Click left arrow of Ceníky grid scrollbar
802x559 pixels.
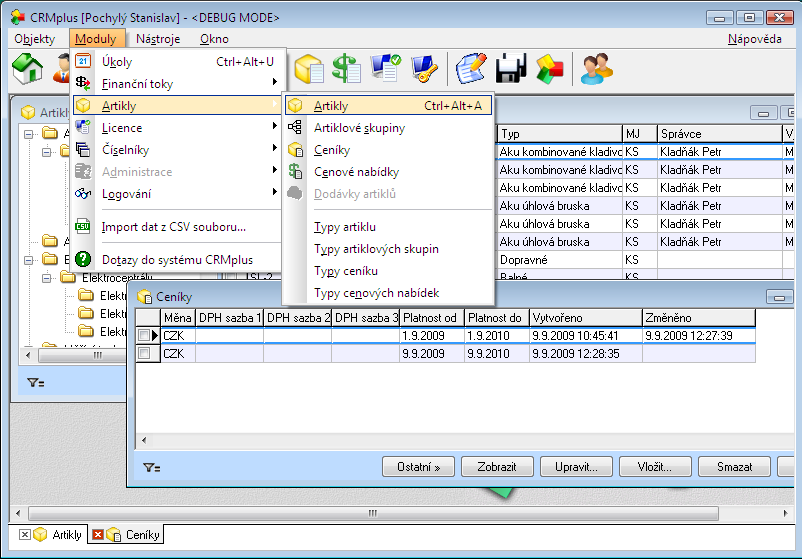[x=144, y=440]
